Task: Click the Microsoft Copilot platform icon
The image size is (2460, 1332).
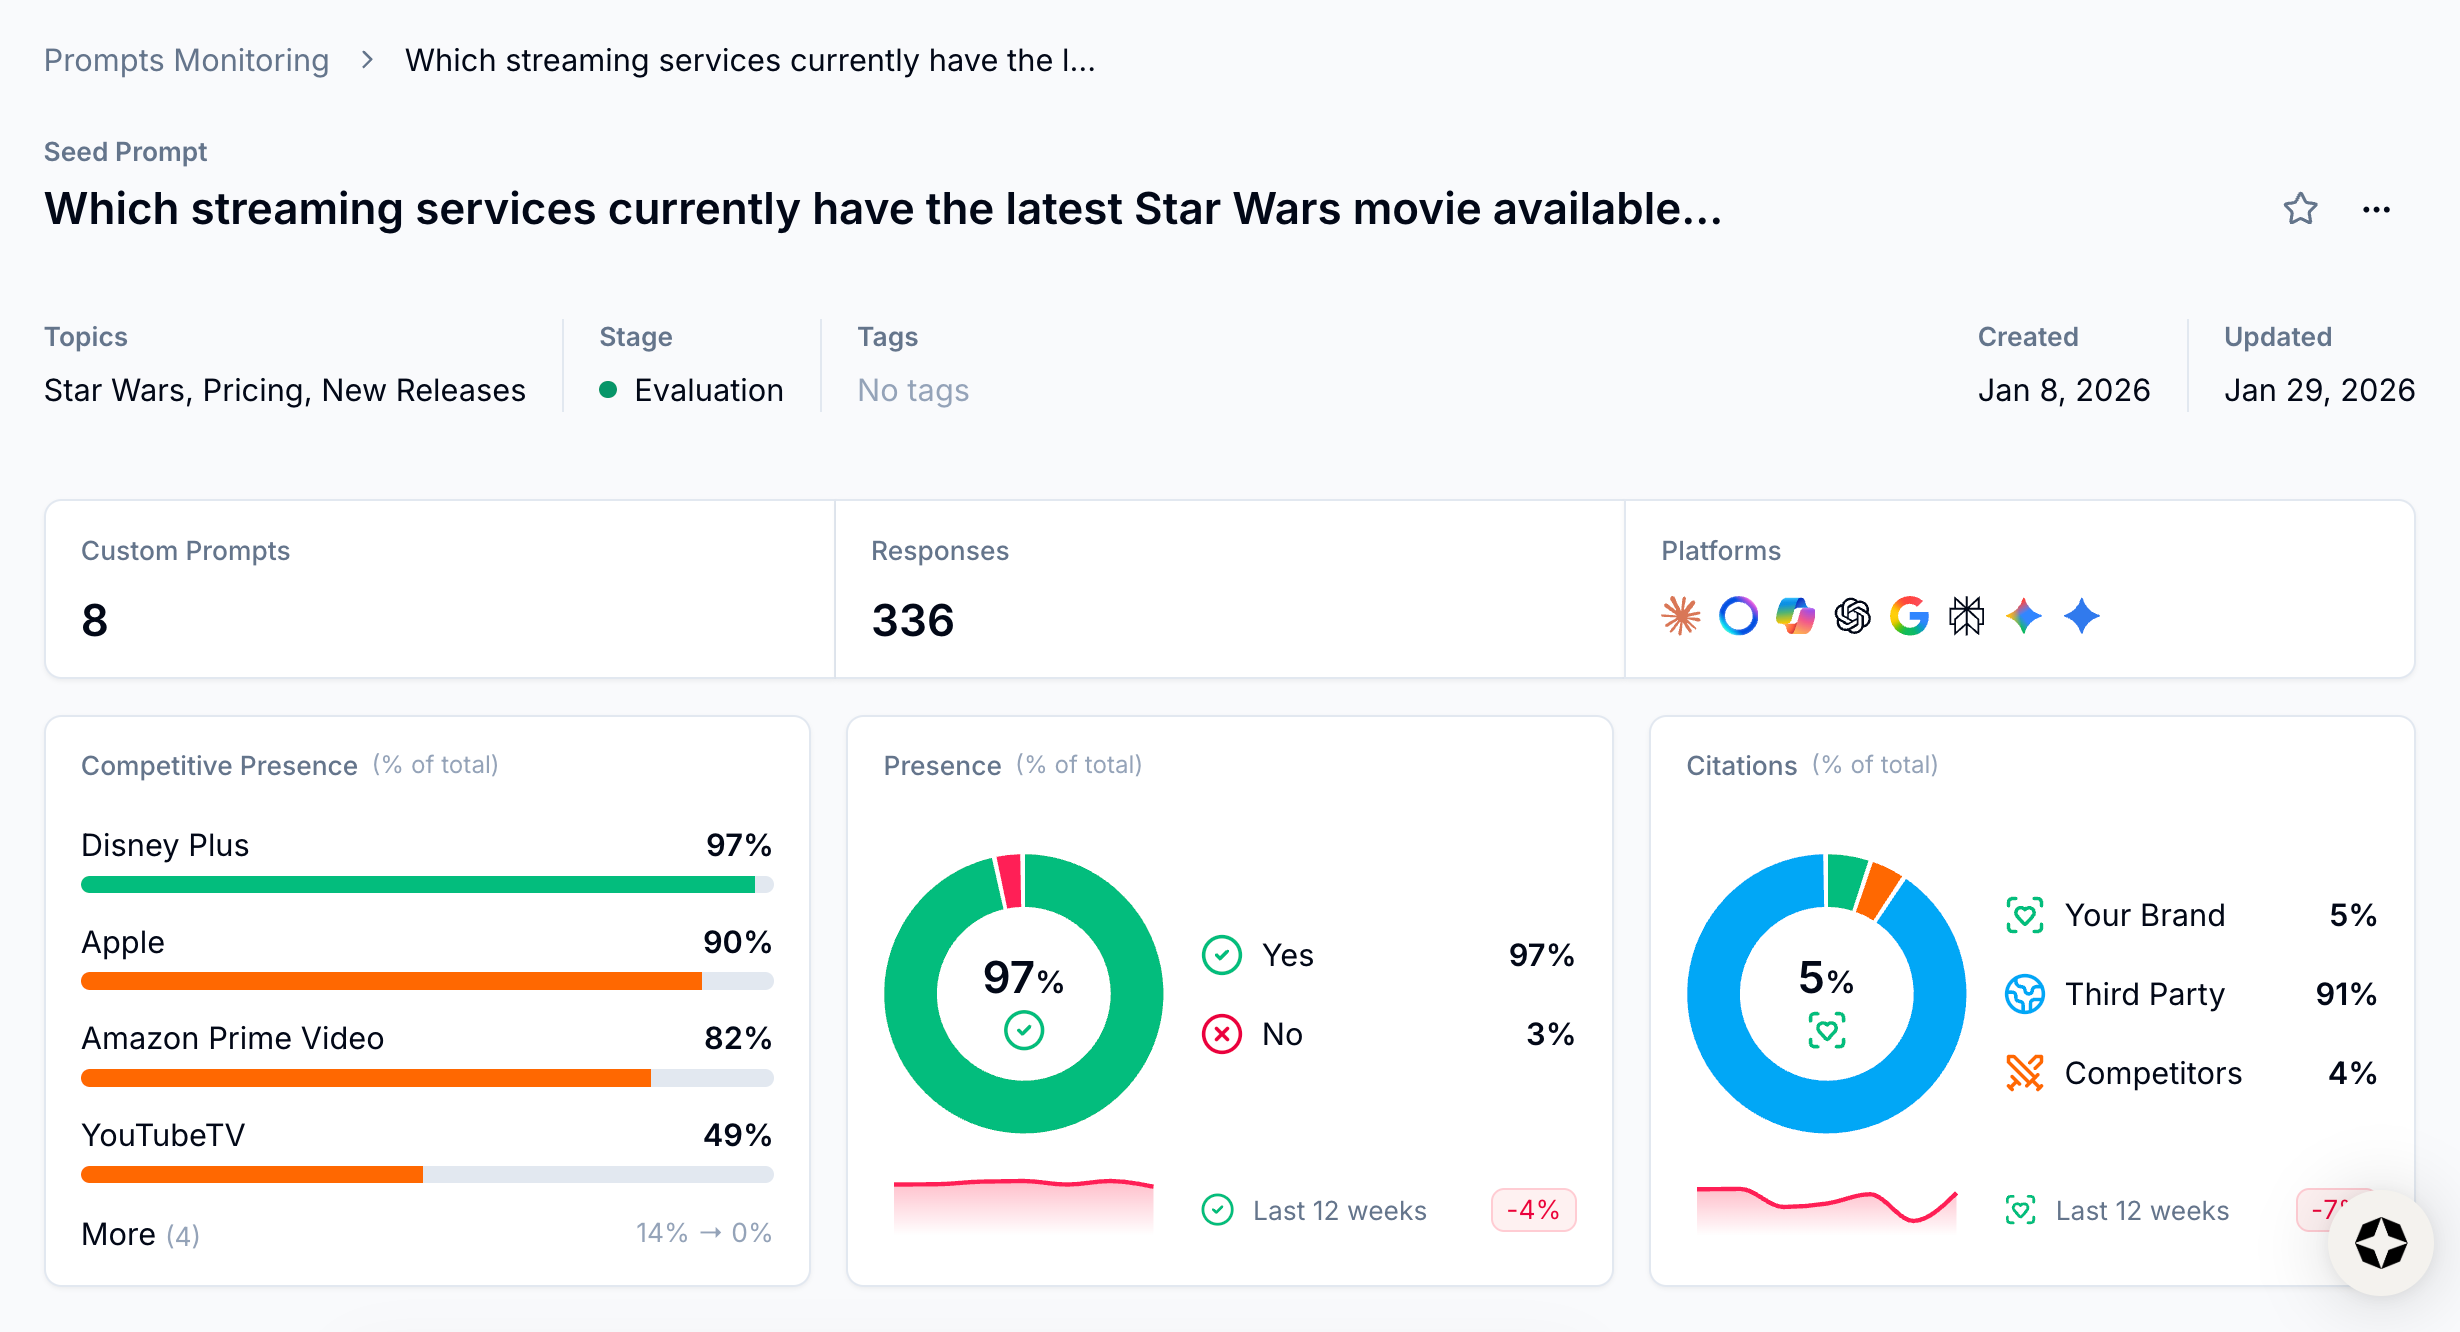Action: 1795,616
